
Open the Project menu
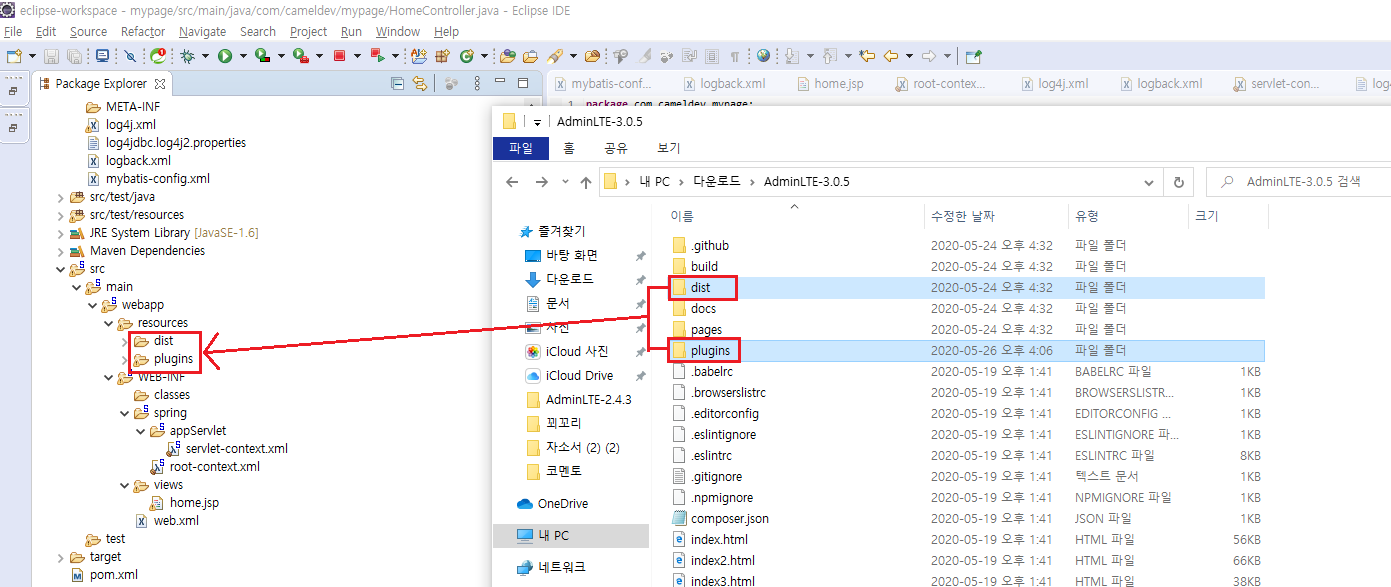[309, 31]
